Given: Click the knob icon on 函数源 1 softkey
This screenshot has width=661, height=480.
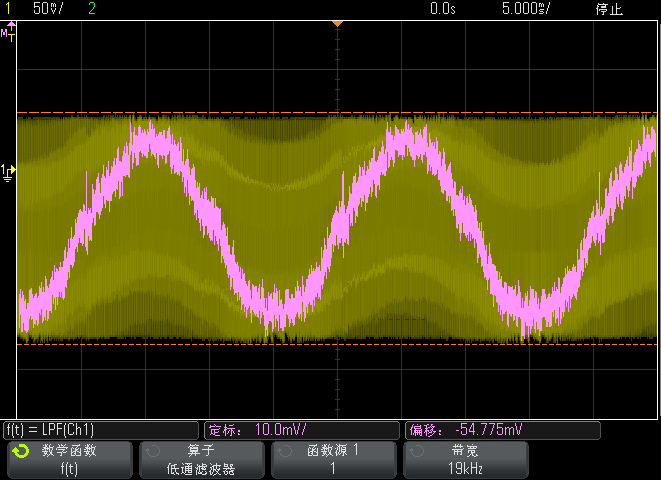Looking at the screenshot, I should point(285,451).
